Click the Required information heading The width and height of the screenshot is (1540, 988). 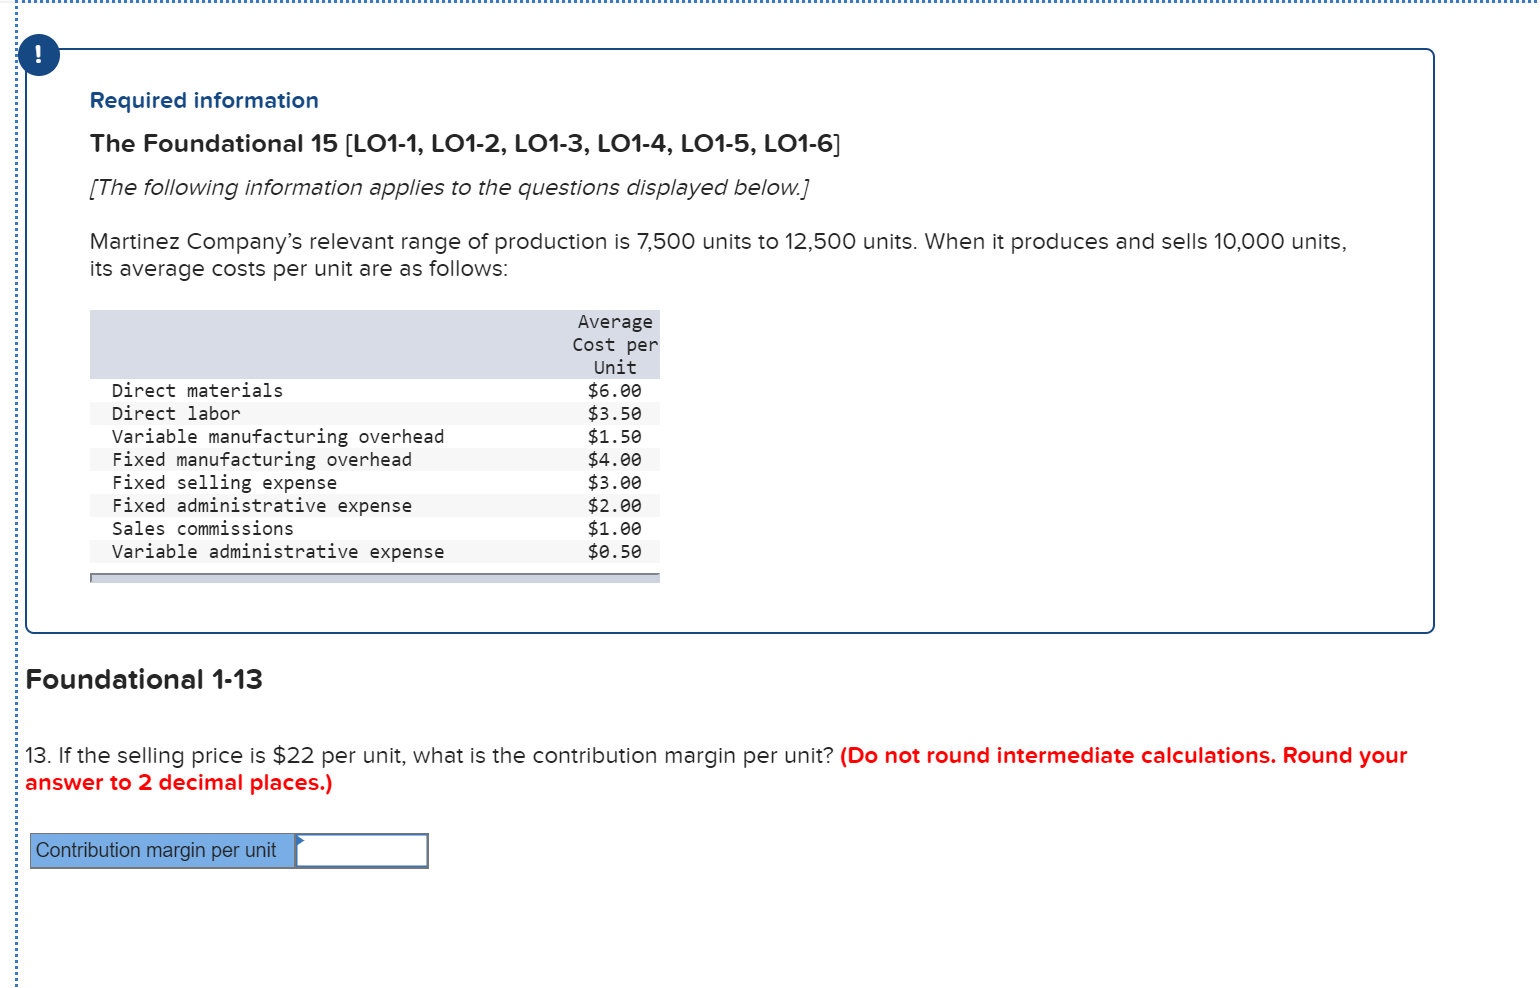pos(203,100)
